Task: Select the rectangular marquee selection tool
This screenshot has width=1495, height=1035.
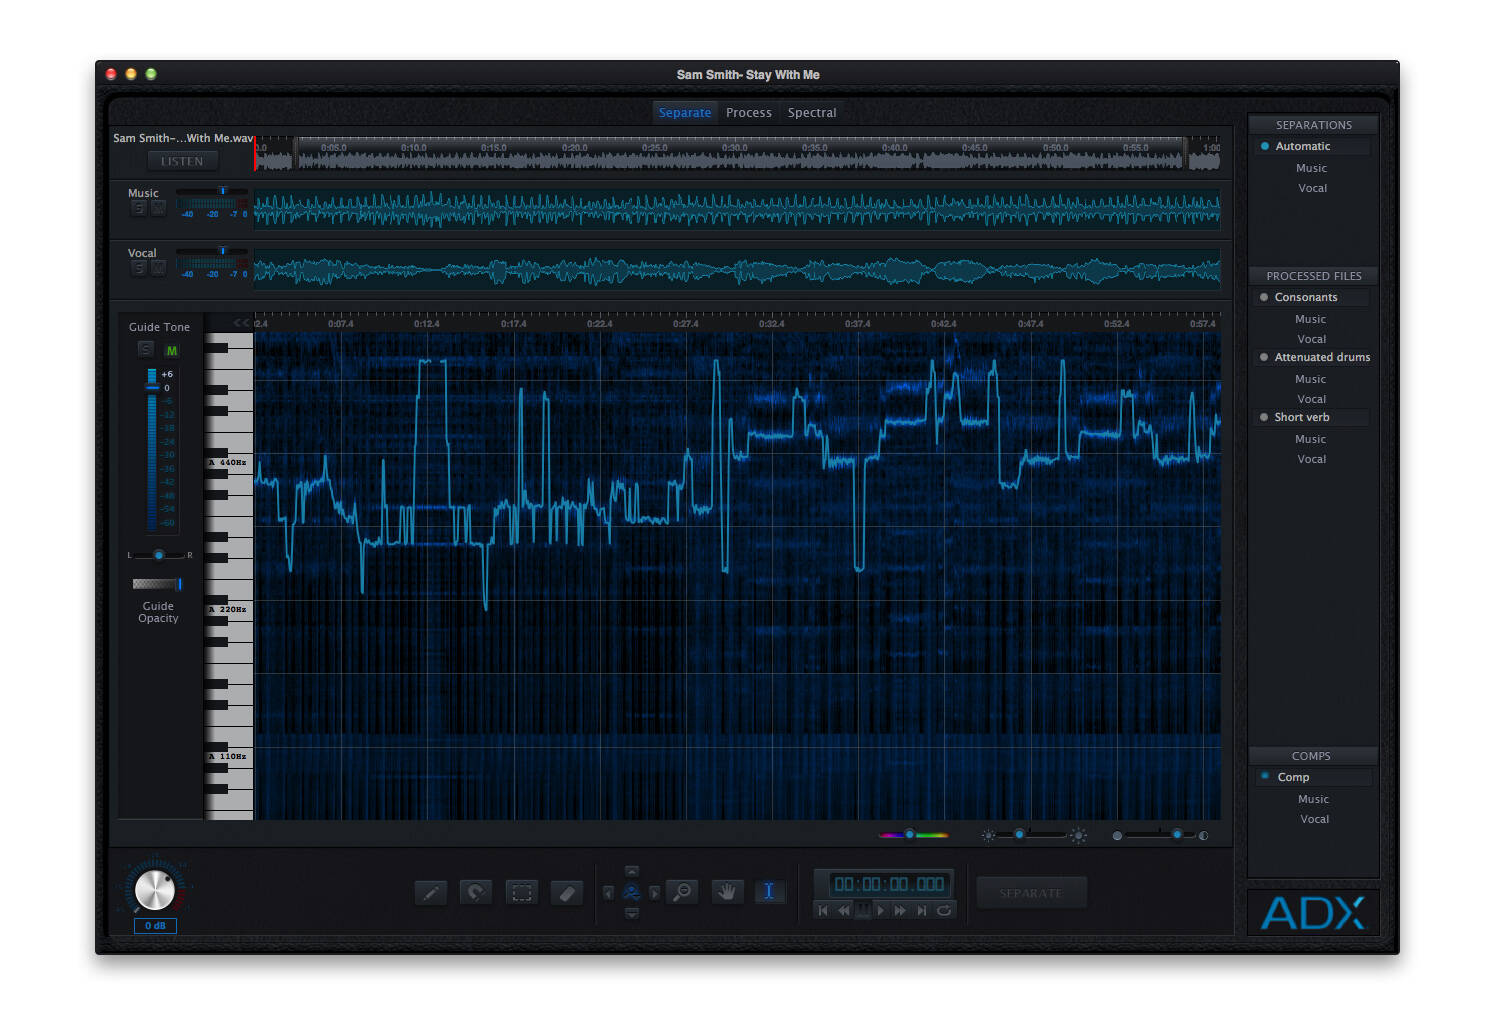Action: pyautogui.click(x=521, y=892)
